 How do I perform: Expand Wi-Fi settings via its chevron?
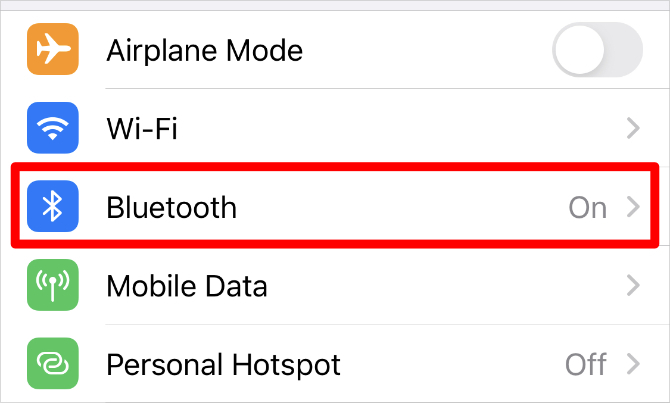(633, 128)
